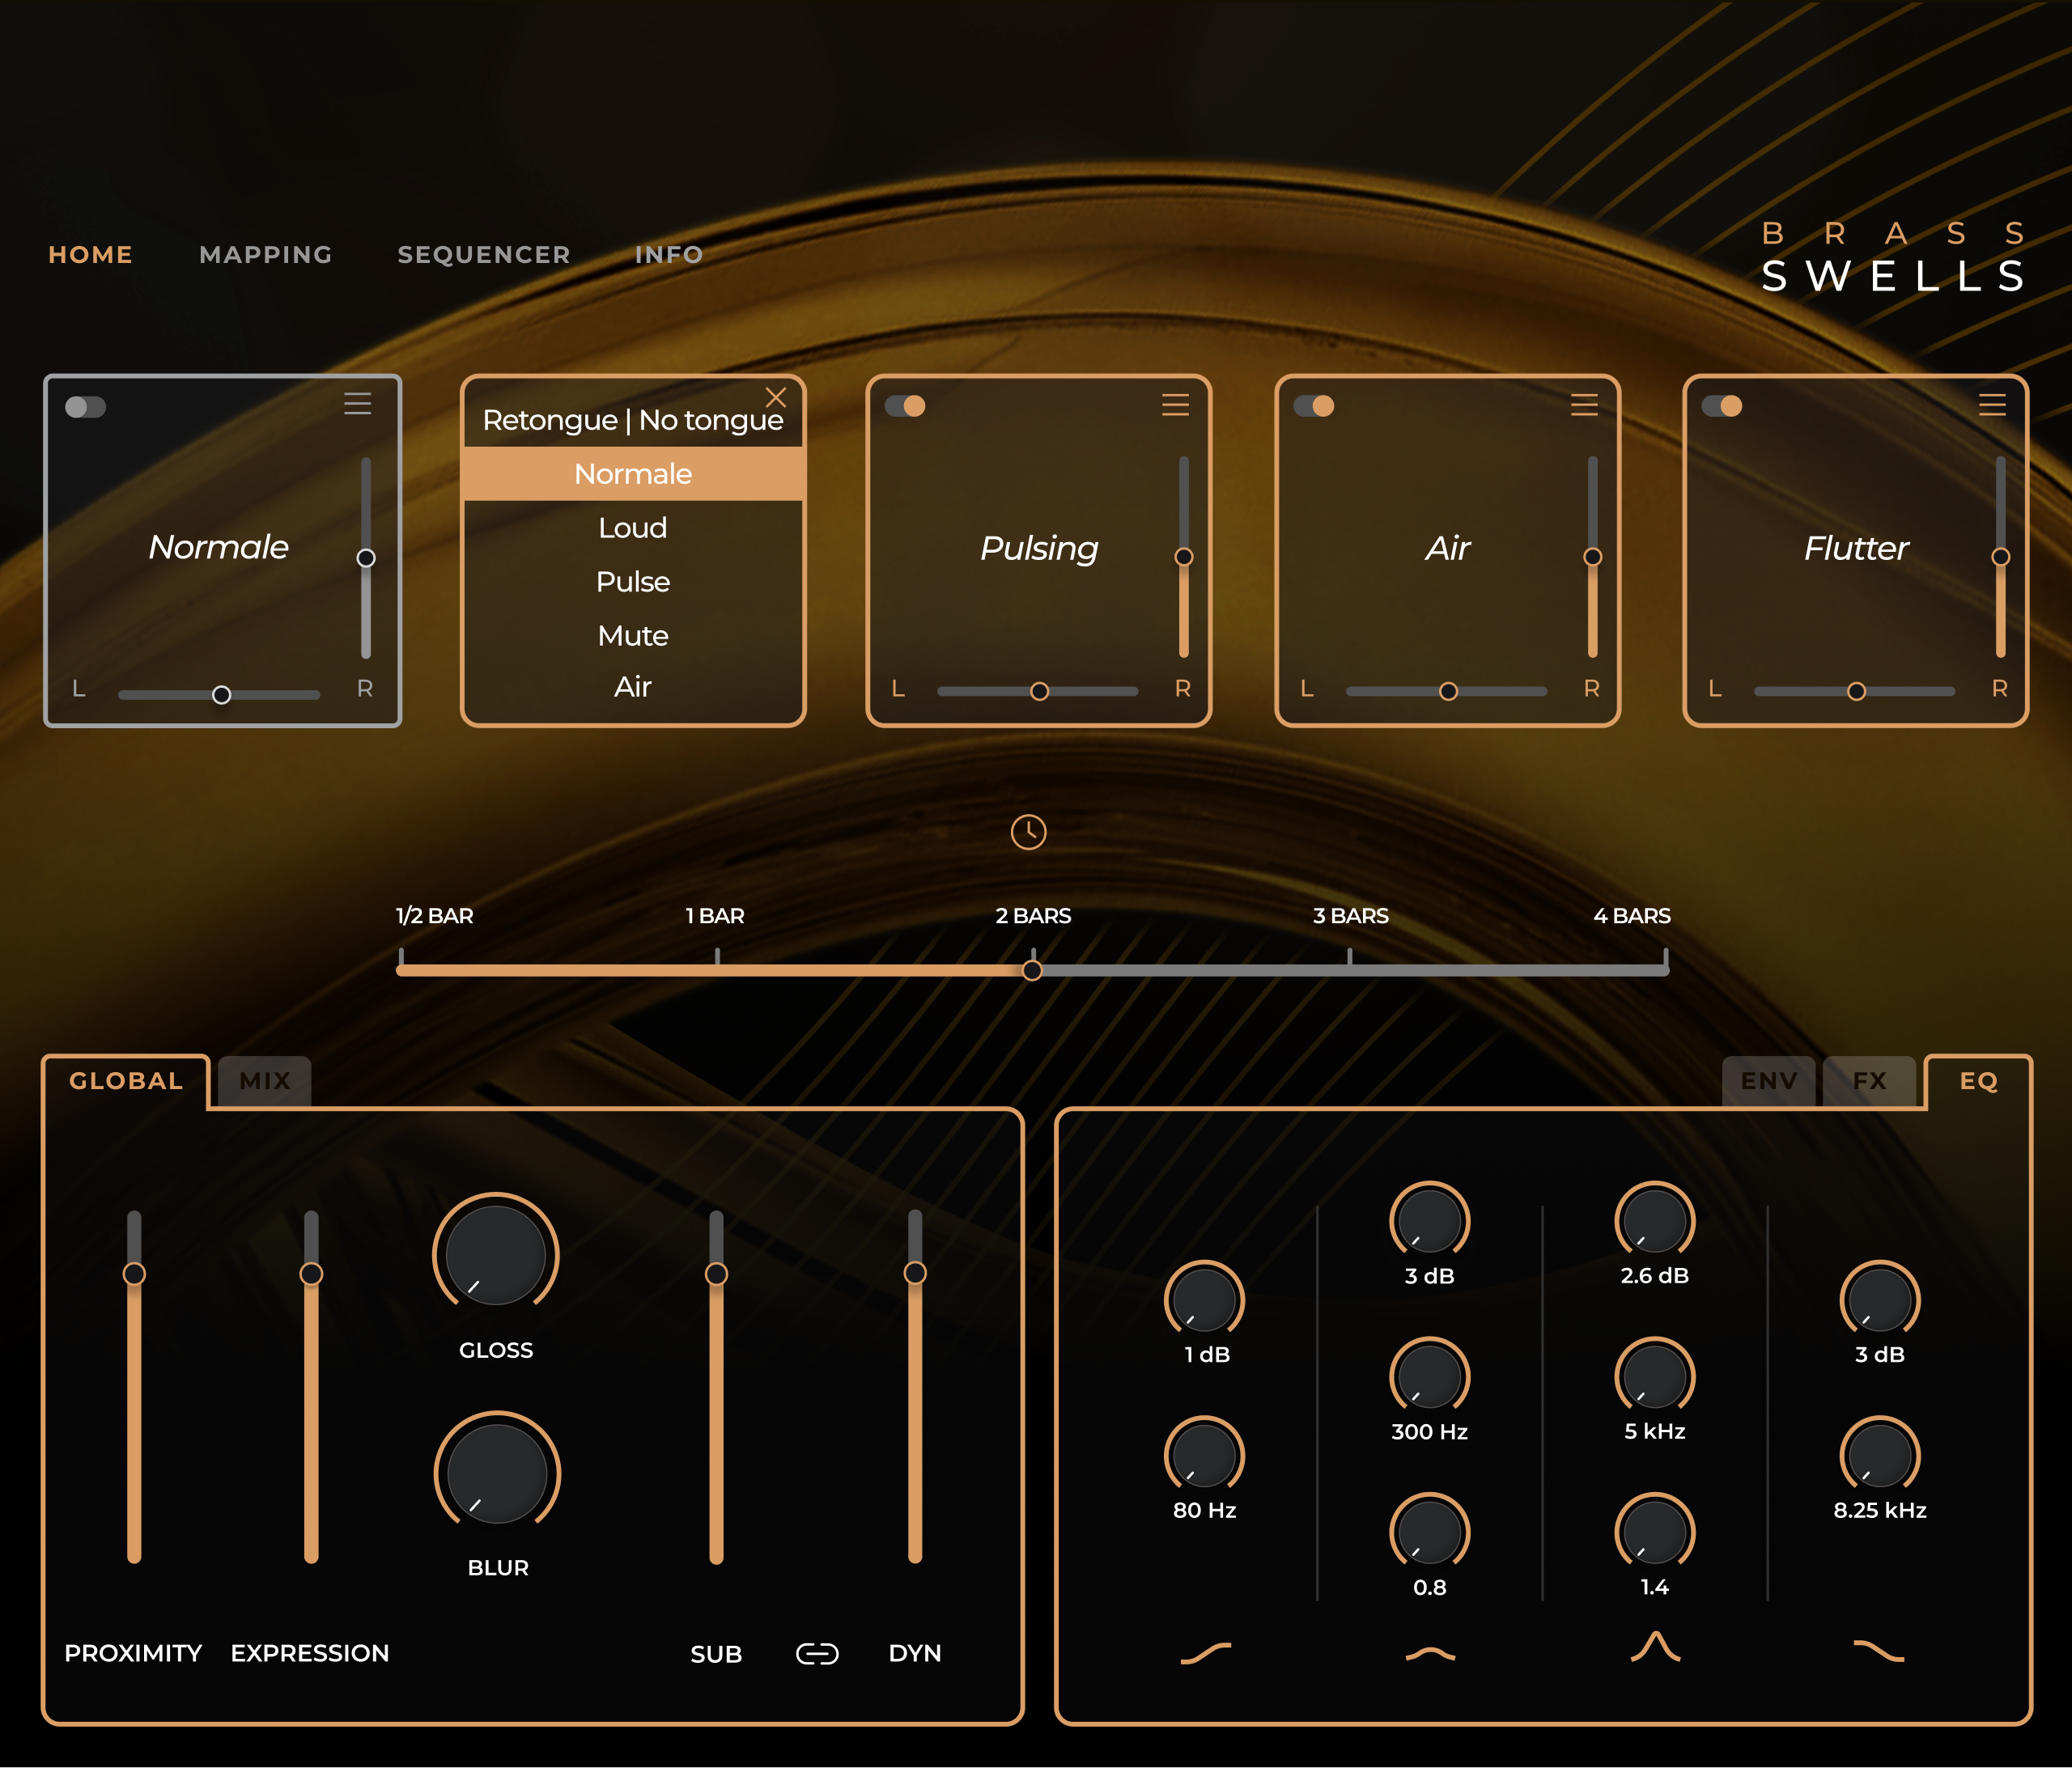Open the Normale layer hamburger menu
Viewport: 2072px width, 1768px height.
click(358, 404)
